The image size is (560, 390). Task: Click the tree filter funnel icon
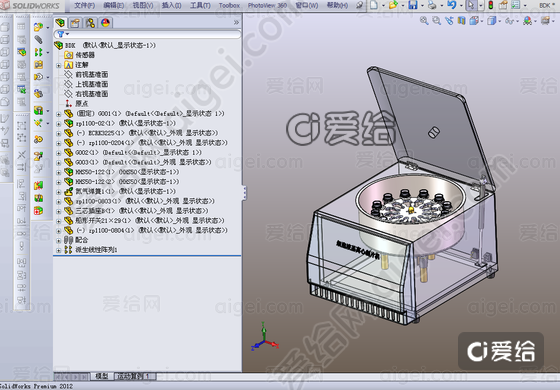61,34
